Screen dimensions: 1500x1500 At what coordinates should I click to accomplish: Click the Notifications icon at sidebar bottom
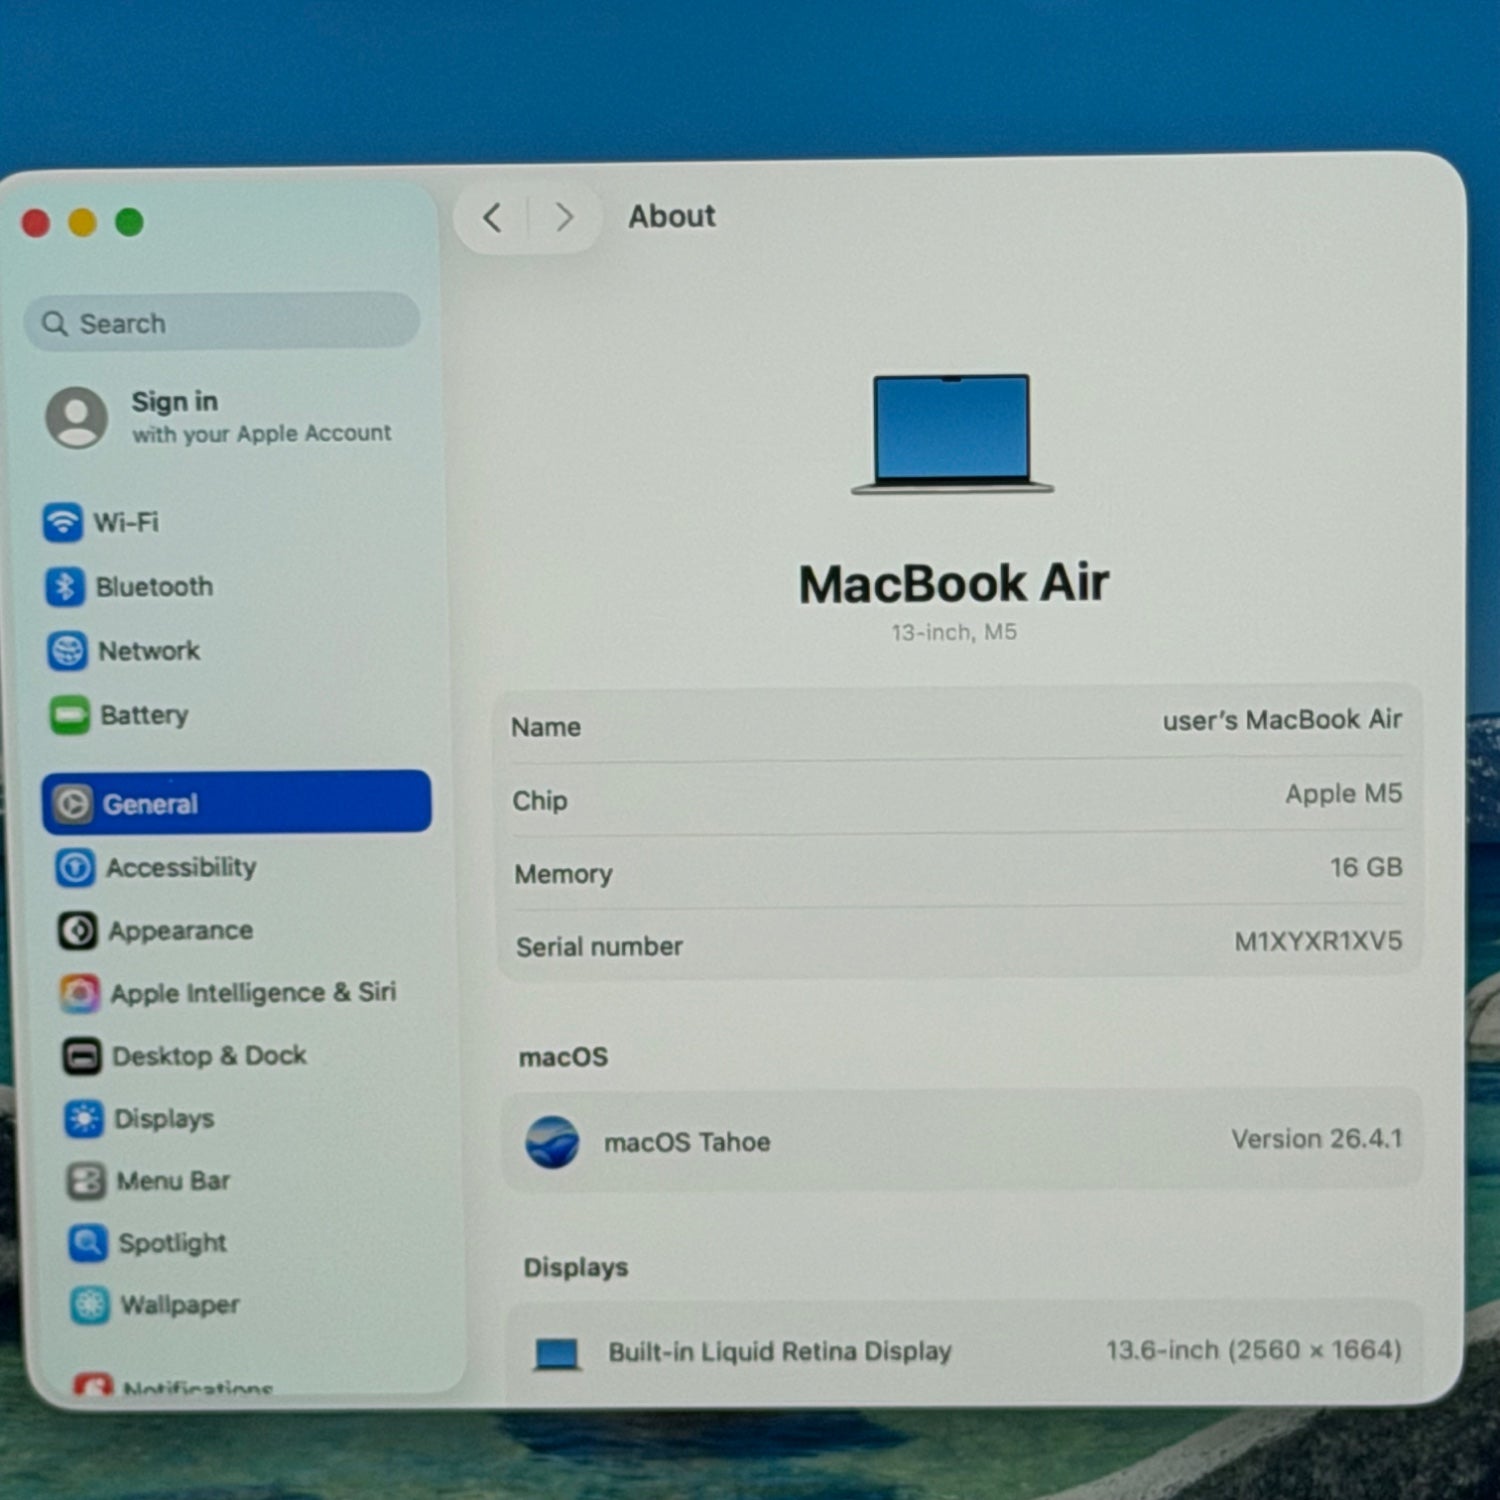click(93, 1384)
